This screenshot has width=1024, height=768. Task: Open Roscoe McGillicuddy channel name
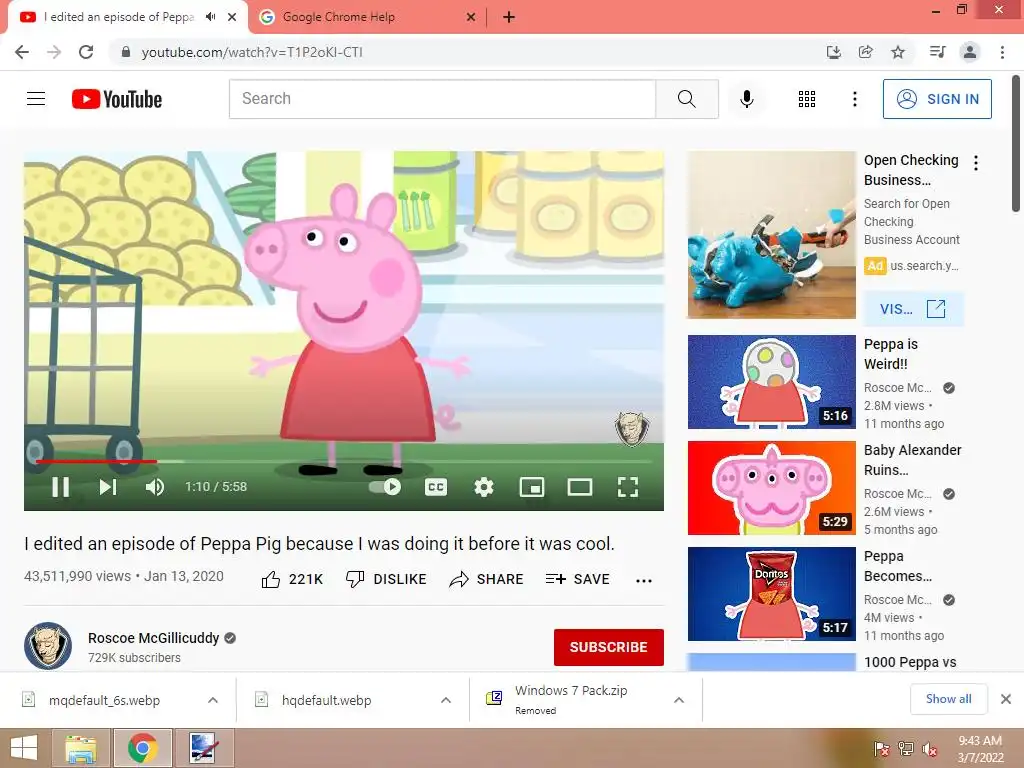(x=153, y=638)
